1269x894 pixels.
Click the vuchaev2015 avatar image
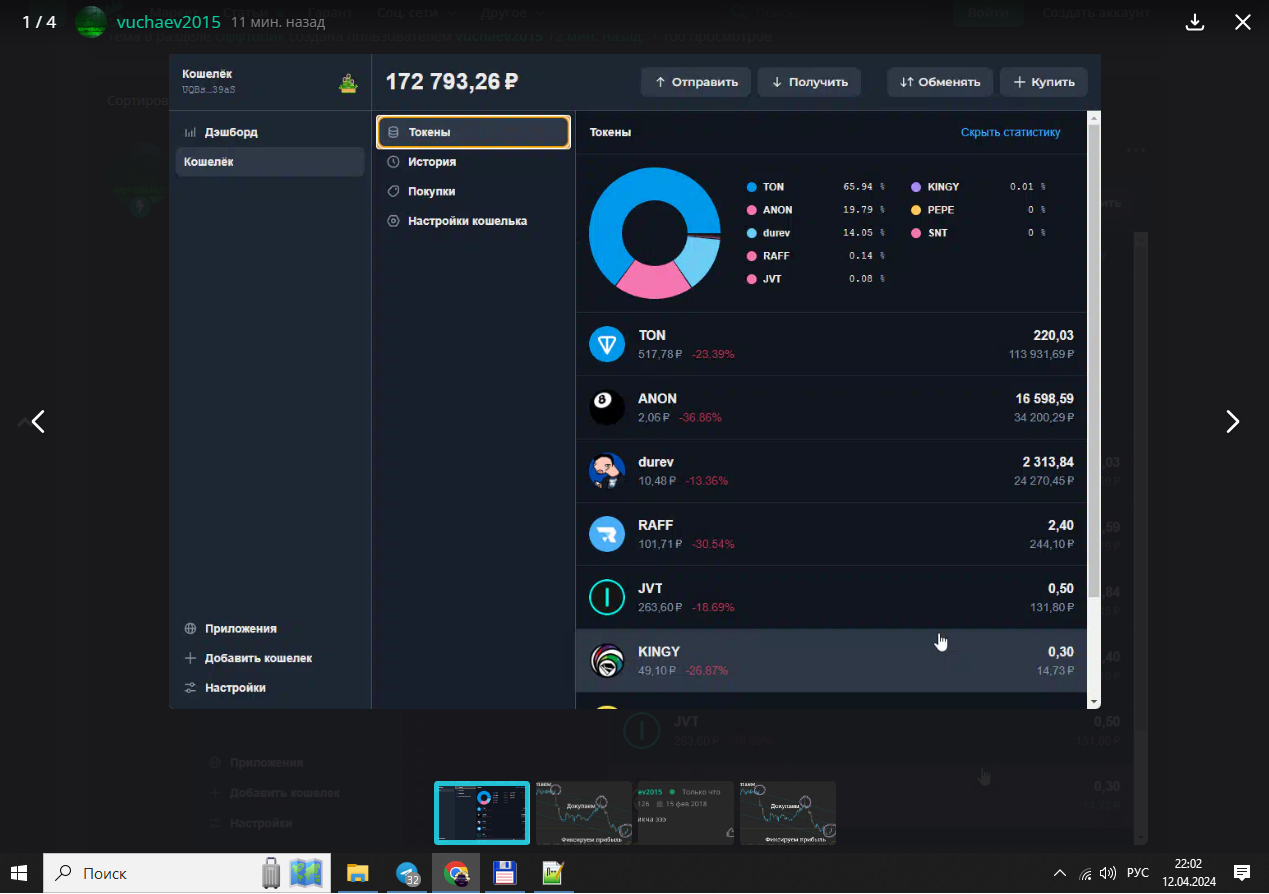[x=91, y=21]
